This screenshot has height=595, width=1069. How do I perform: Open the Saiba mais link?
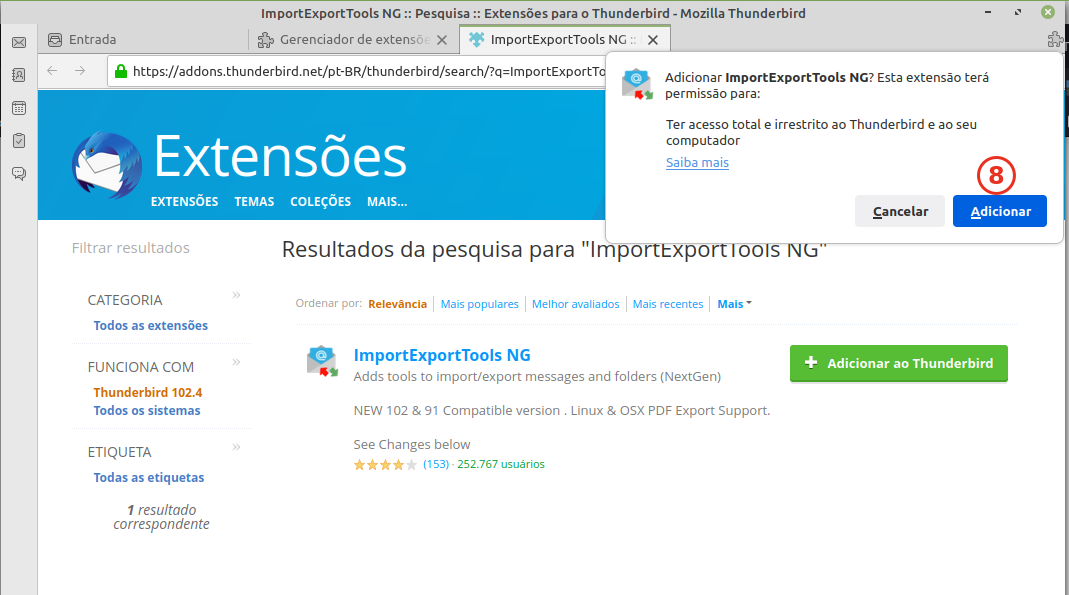[697, 162]
